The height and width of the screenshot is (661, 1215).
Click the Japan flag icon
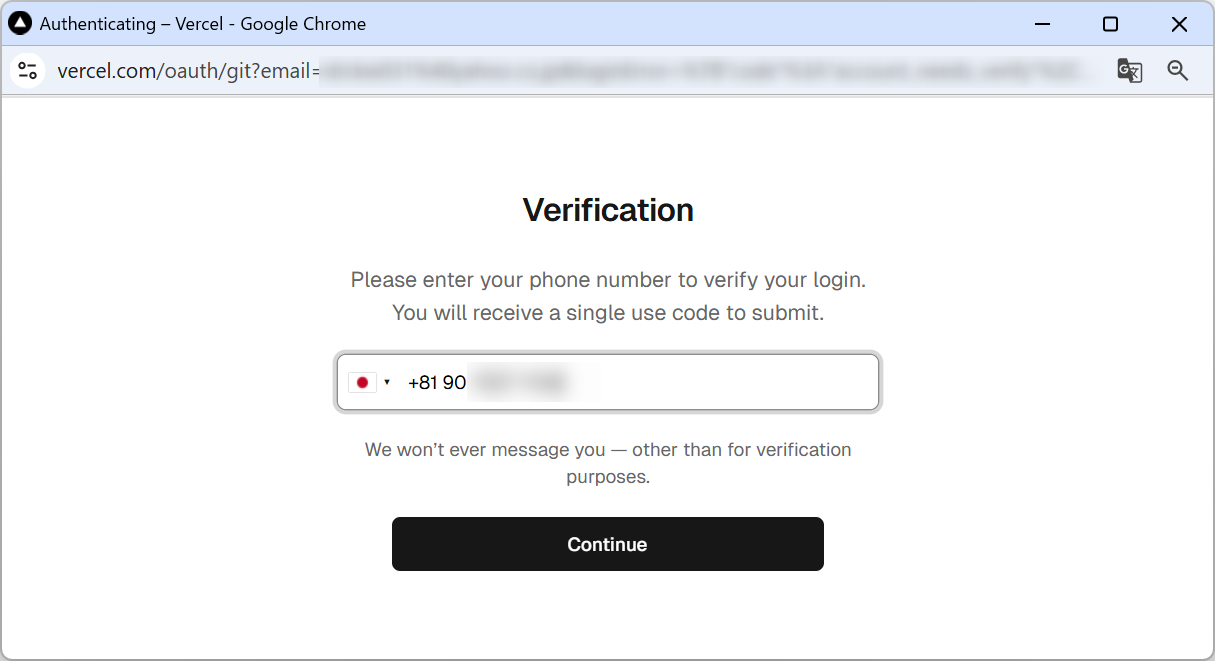click(362, 382)
